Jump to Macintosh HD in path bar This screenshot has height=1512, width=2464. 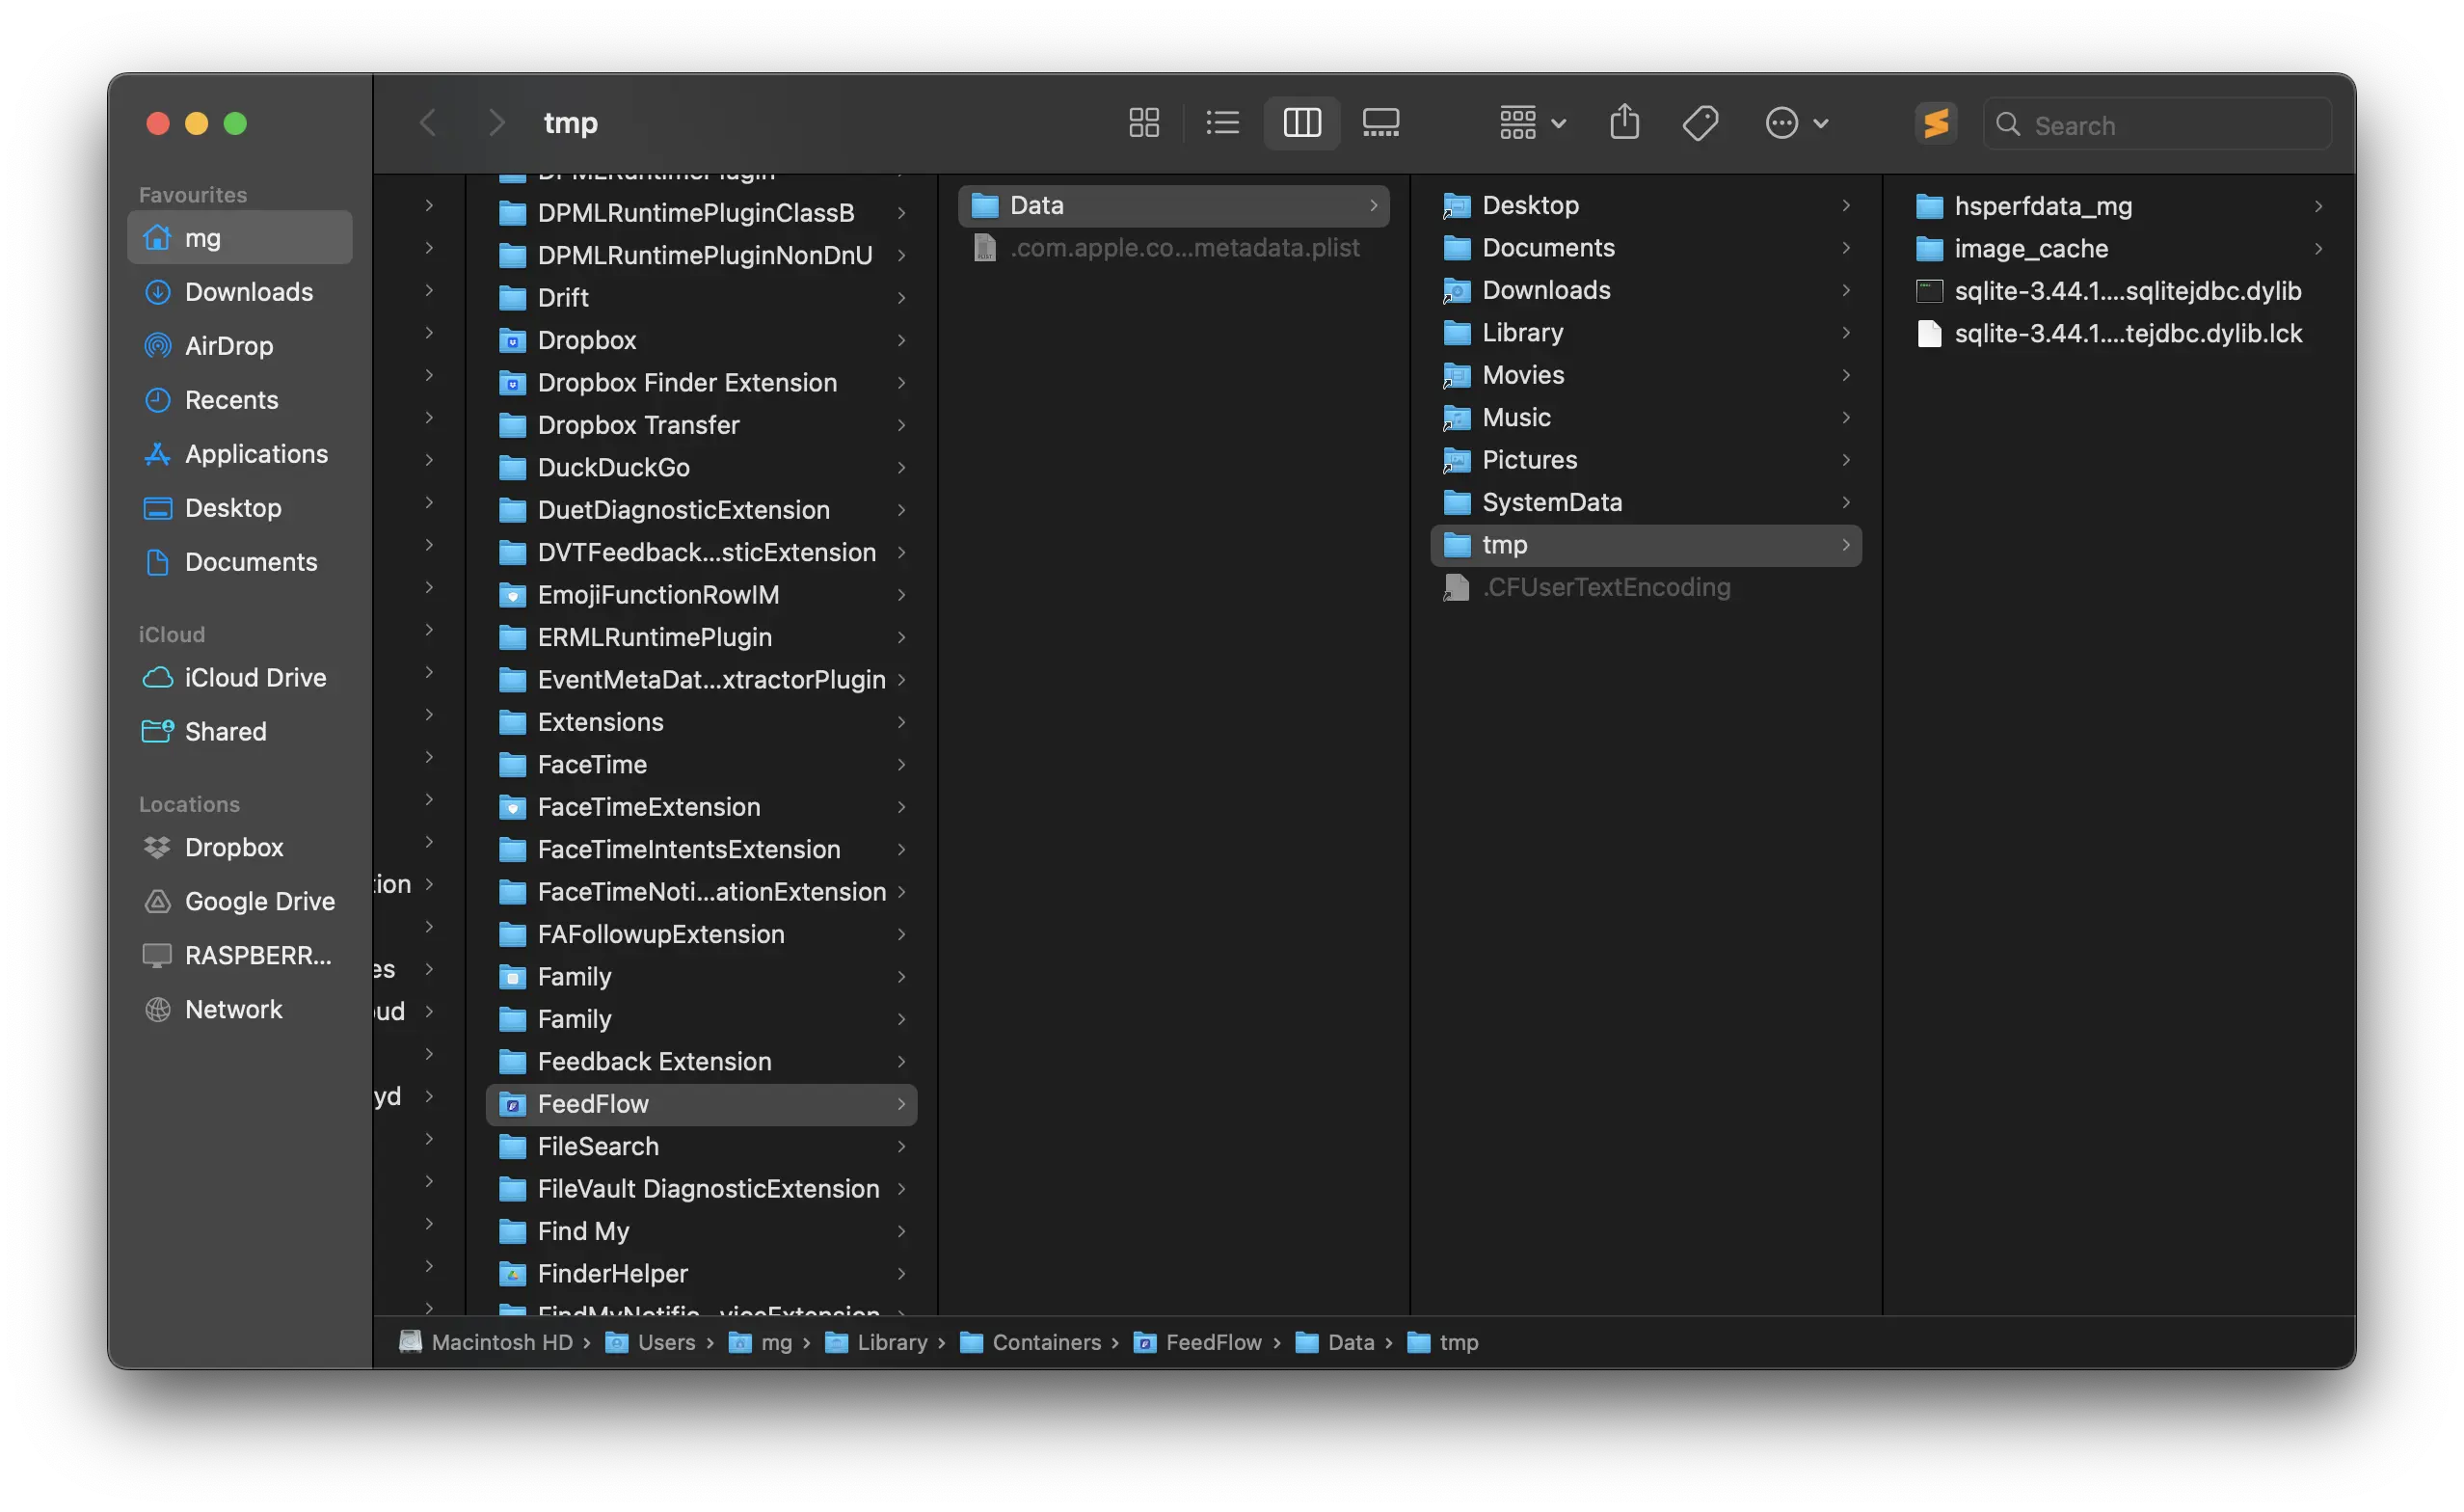click(486, 1343)
